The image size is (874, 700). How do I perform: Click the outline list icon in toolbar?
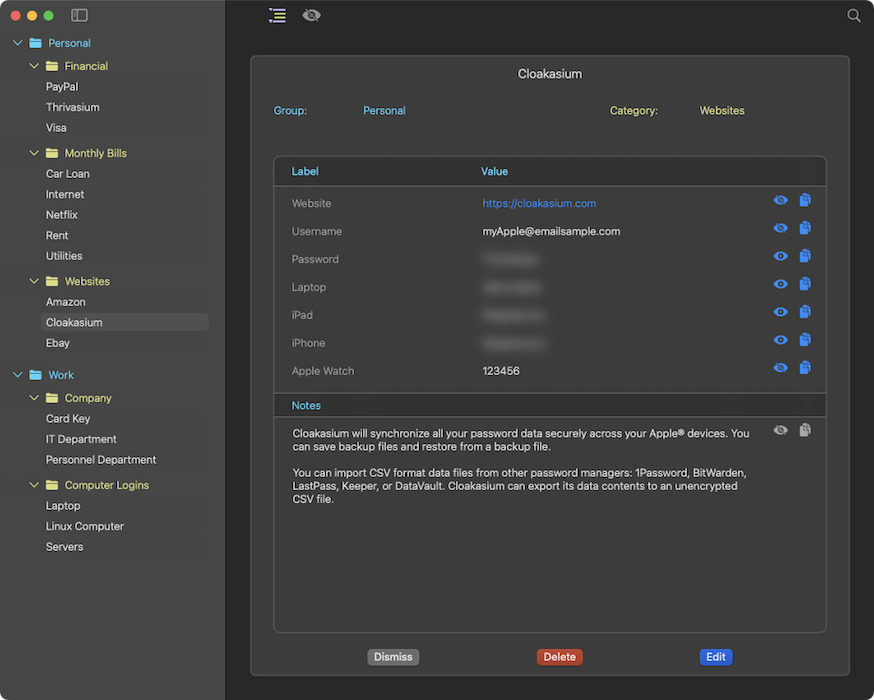tap(277, 16)
